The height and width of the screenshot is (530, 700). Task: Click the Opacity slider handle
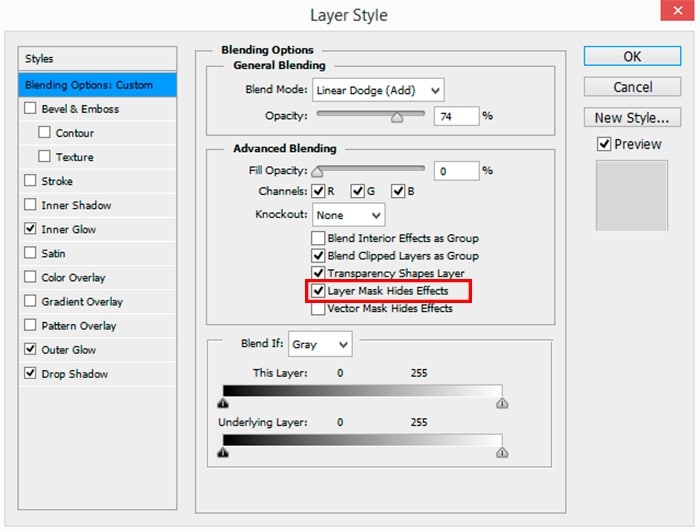coord(397,117)
